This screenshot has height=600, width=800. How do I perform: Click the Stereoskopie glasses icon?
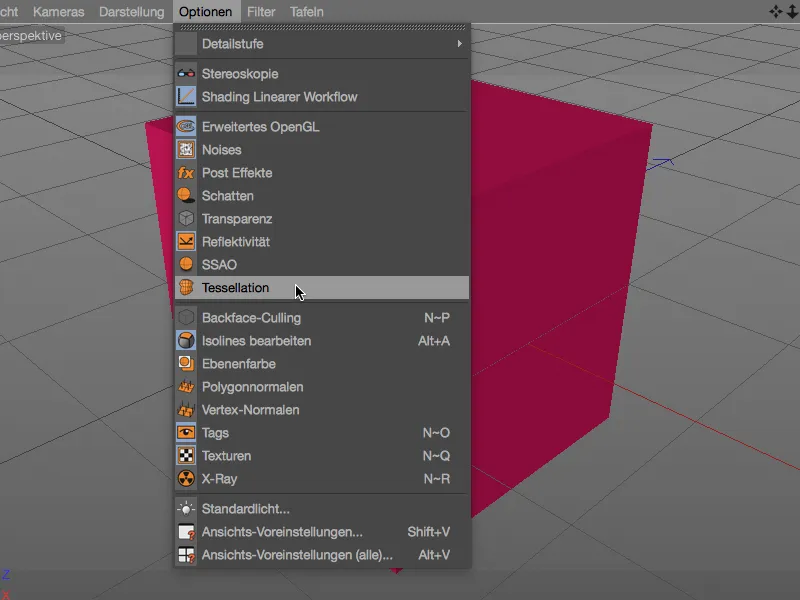[186, 73]
